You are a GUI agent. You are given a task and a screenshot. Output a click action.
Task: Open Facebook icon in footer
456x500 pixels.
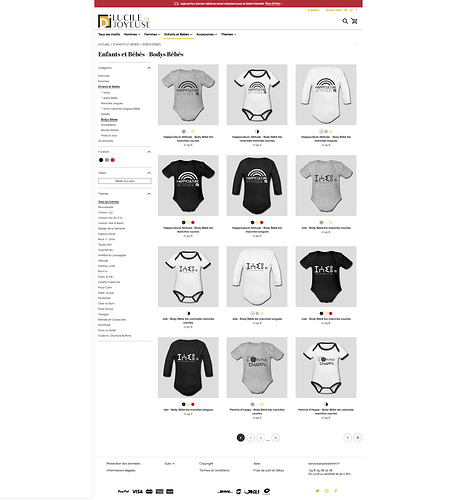coord(336,491)
